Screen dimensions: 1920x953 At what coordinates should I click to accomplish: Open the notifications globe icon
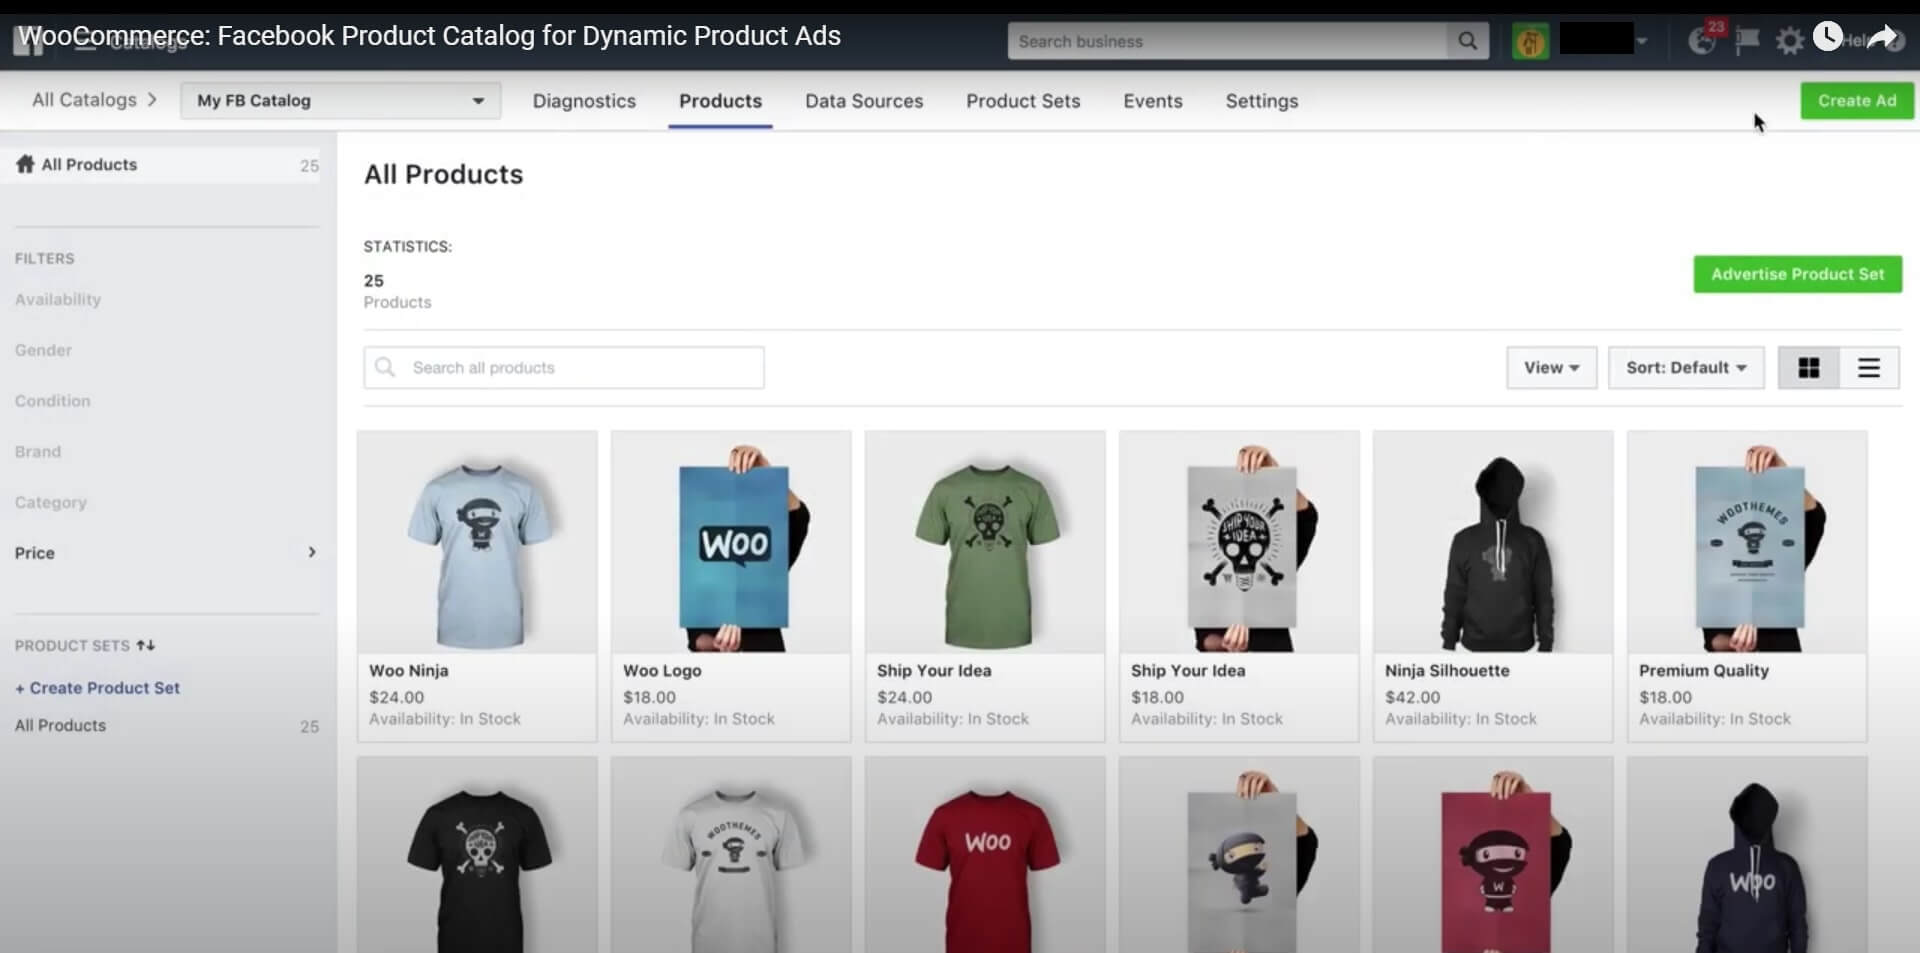point(1702,41)
